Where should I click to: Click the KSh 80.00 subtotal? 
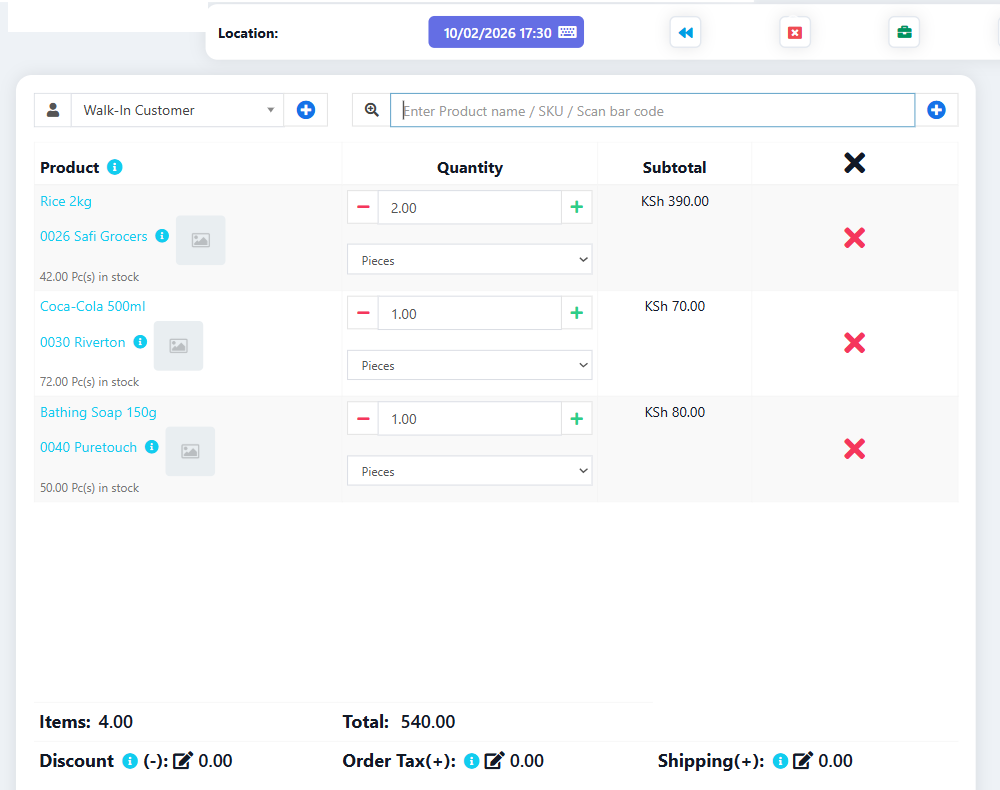[x=675, y=413]
